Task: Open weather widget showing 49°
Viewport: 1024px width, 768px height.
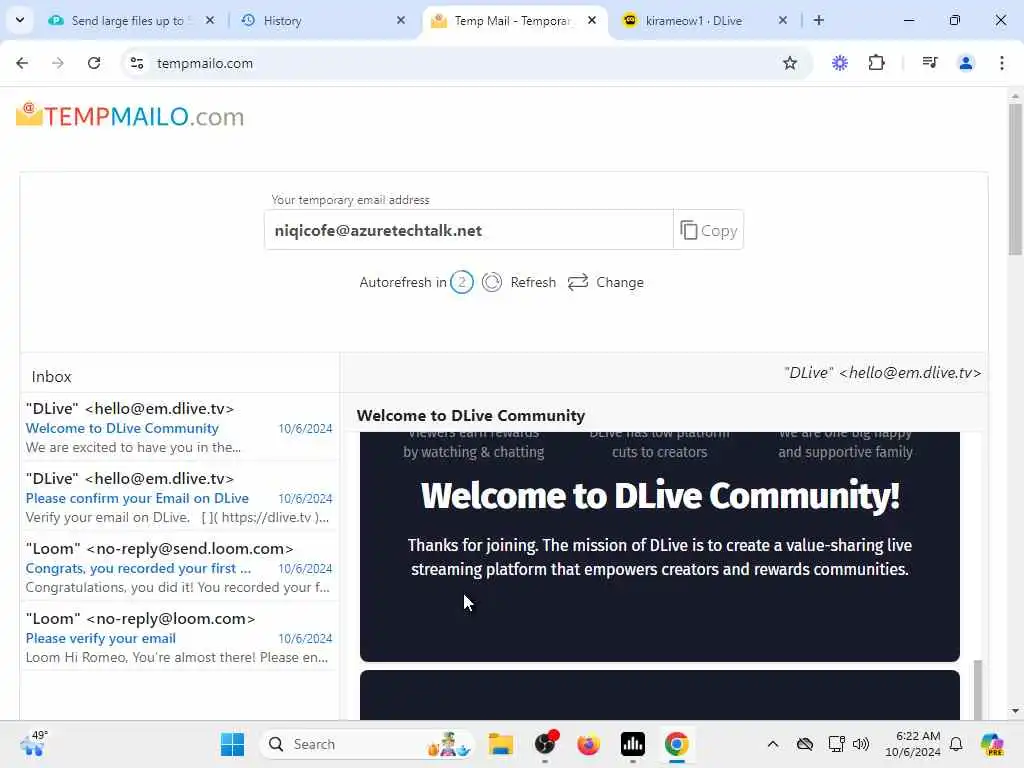Action: [33, 744]
